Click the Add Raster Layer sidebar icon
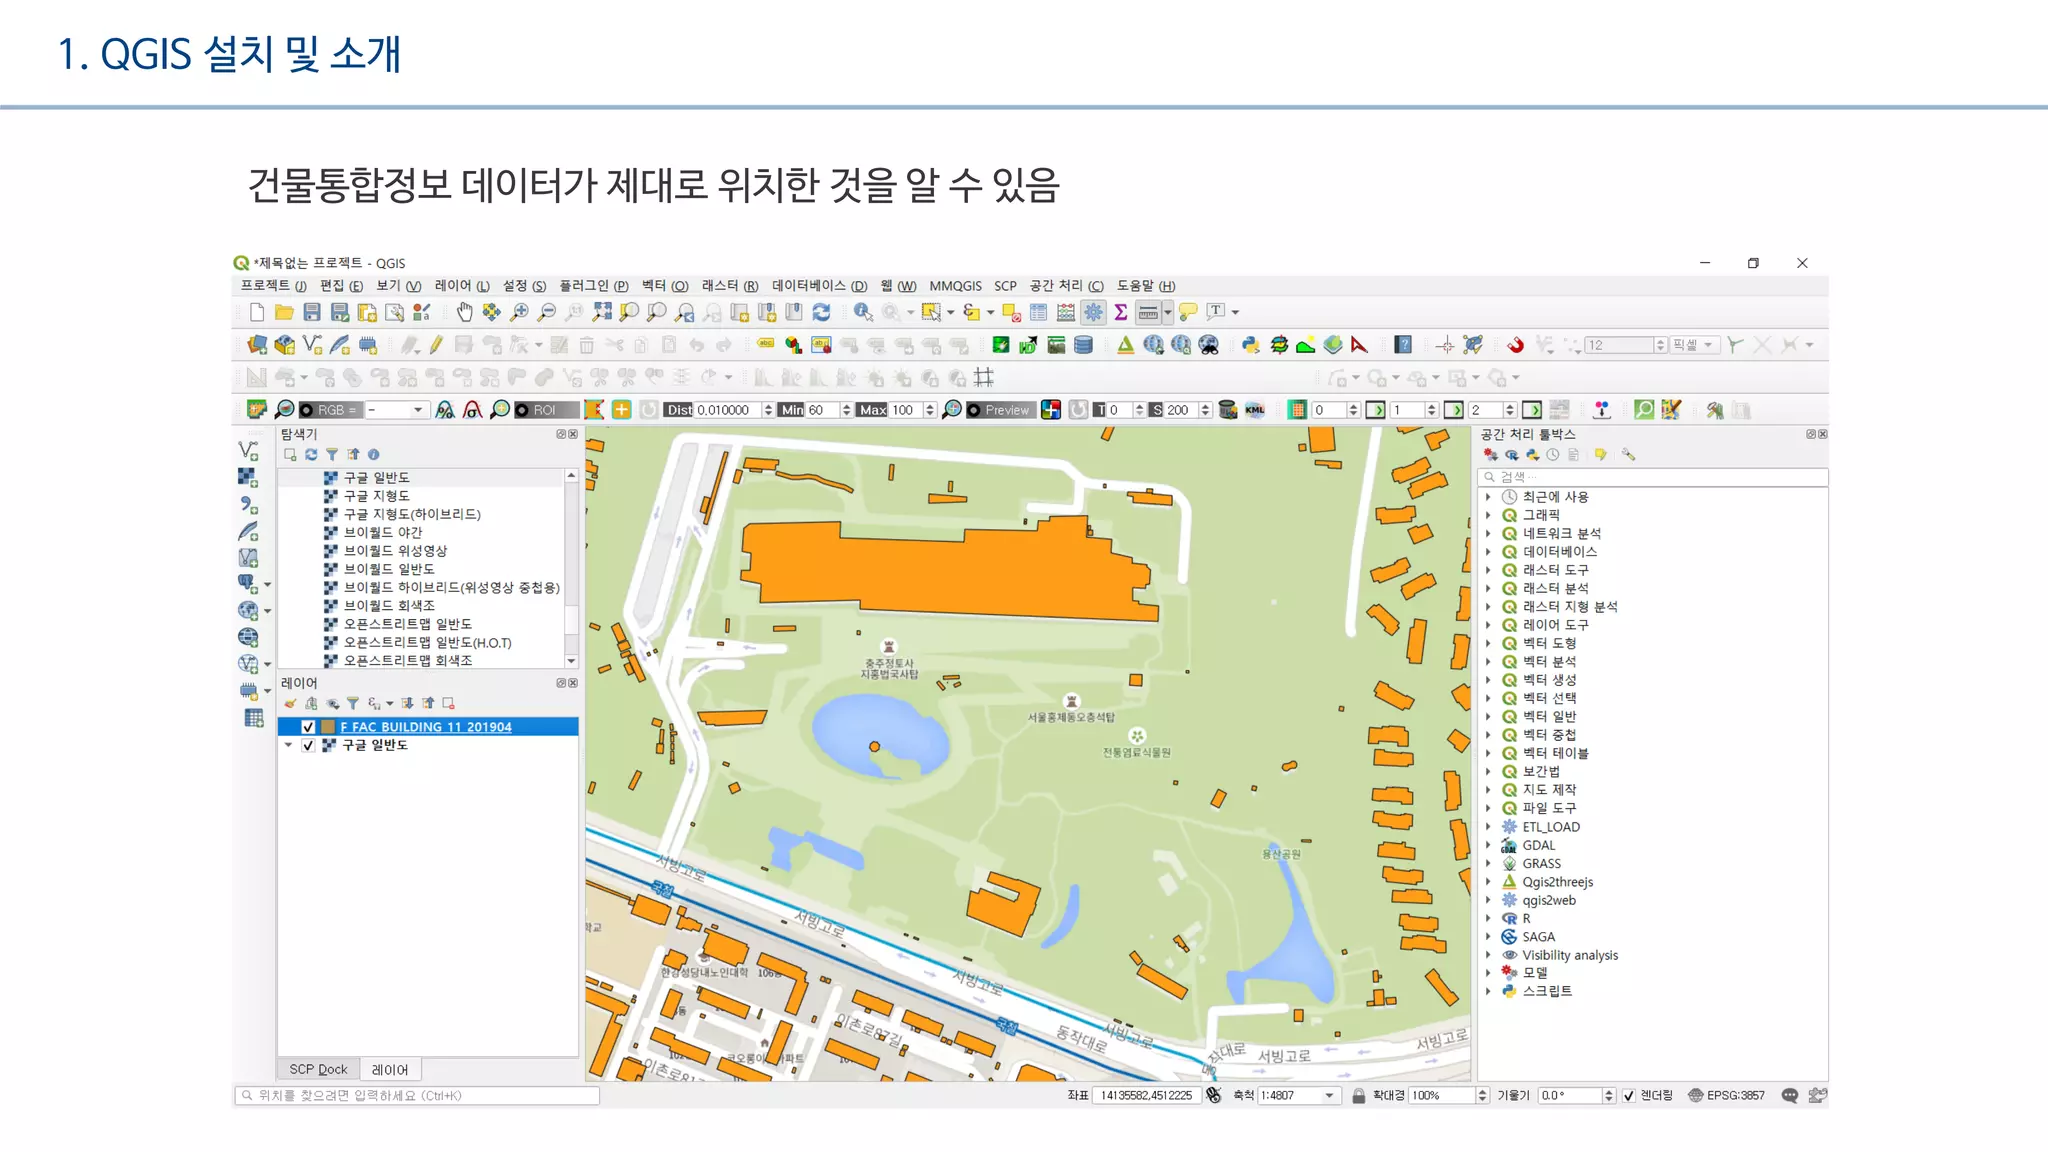2048x1152 pixels. tap(248, 478)
